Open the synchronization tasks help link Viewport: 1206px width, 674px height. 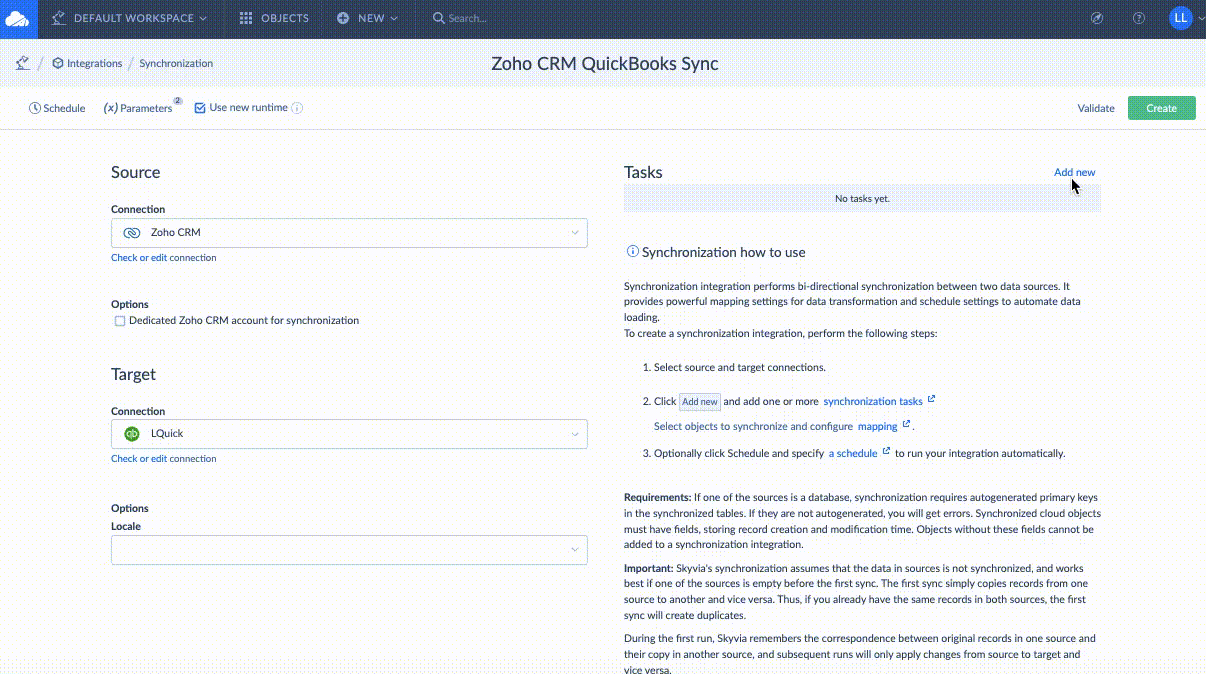(x=873, y=401)
